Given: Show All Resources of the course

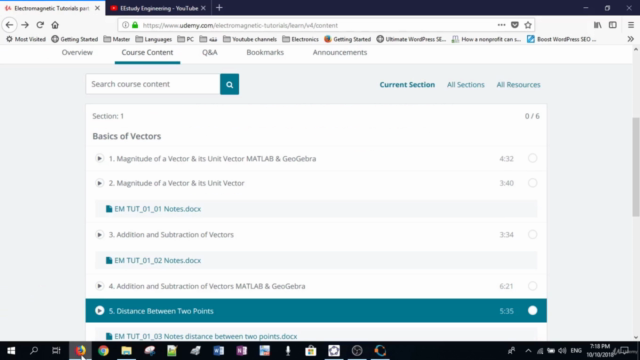Looking at the screenshot, I should click(518, 84).
